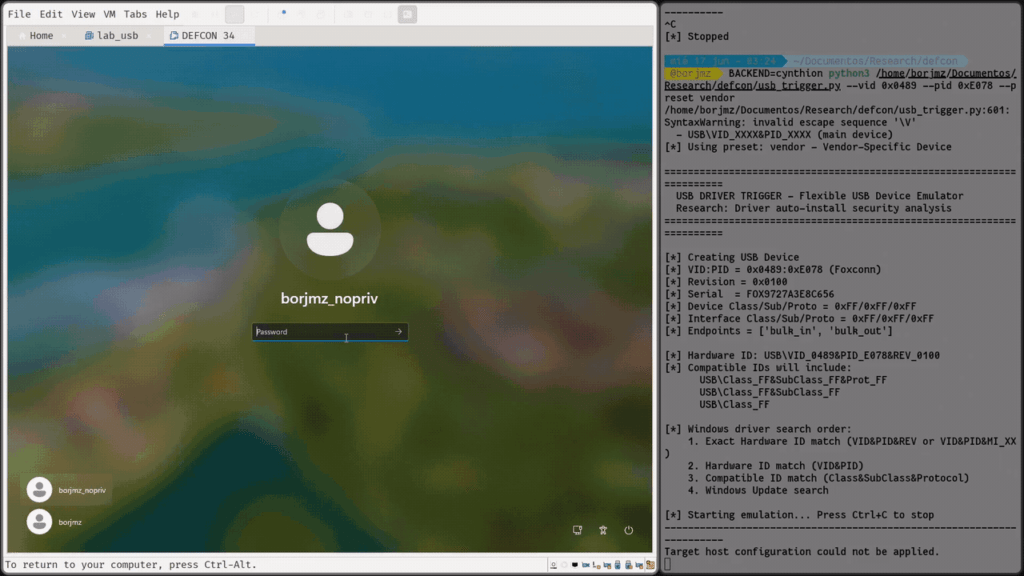
Task: Click "USB DRIVER TRIGGER" banner line in terminal
Action: point(819,196)
